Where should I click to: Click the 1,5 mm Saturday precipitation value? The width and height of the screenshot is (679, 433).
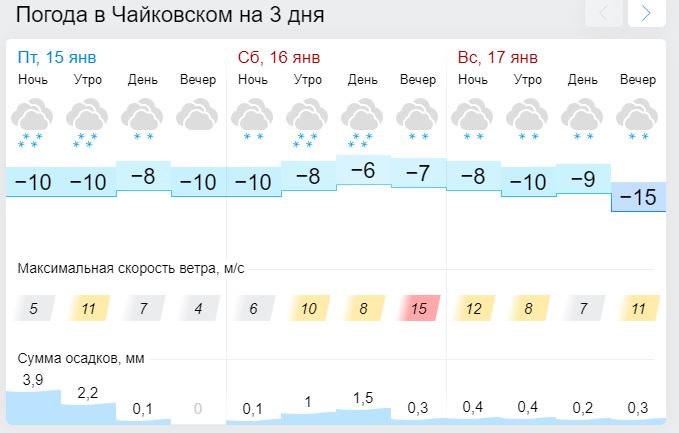[363, 398]
